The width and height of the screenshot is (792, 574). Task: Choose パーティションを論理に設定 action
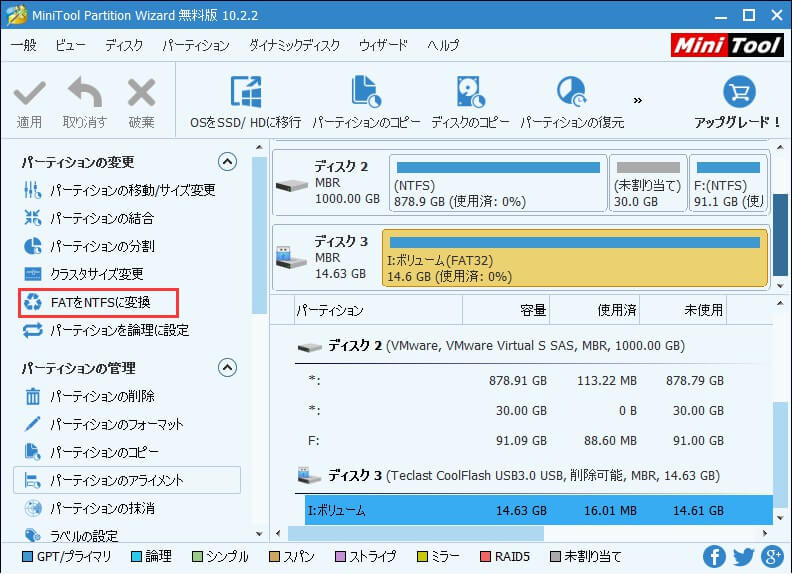pos(107,330)
